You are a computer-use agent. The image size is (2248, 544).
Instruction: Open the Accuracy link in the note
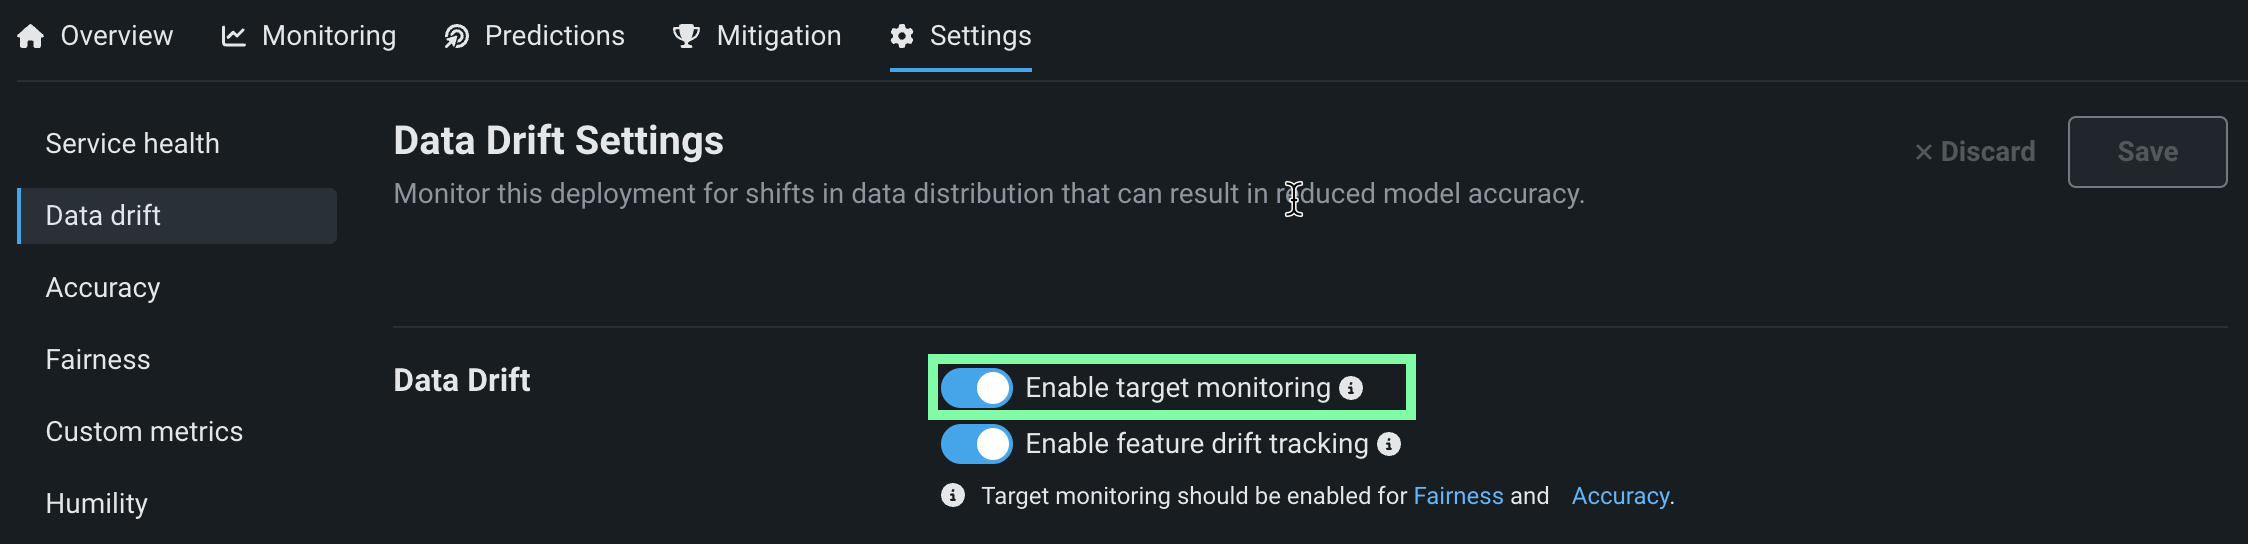[x=1620, y=496]
